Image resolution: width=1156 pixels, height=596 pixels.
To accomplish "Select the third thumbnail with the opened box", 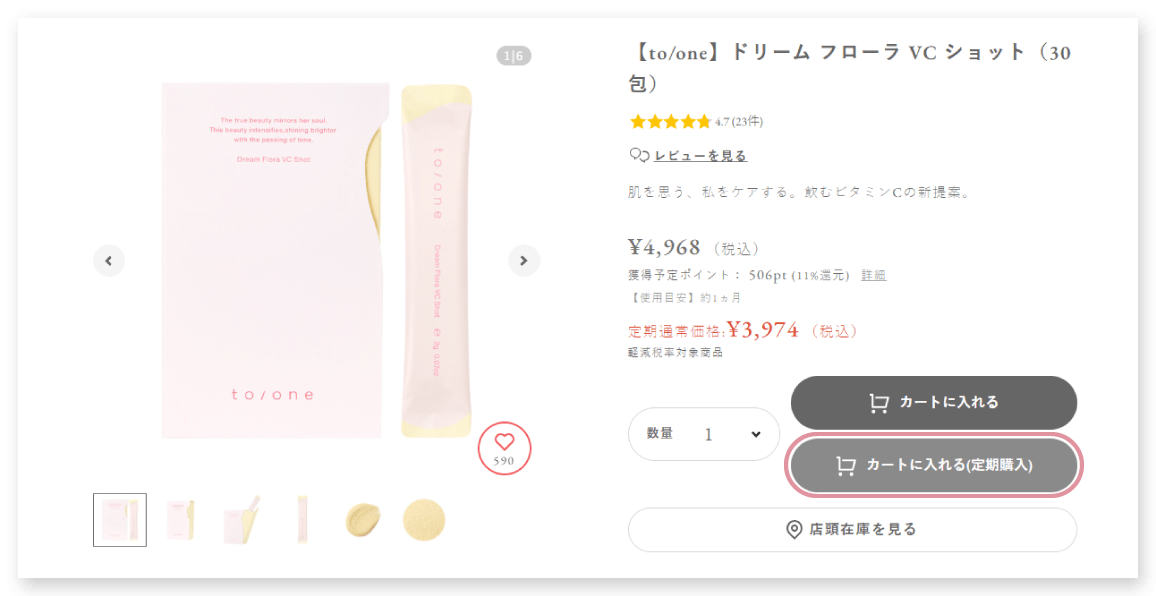I will click(242, 520).
